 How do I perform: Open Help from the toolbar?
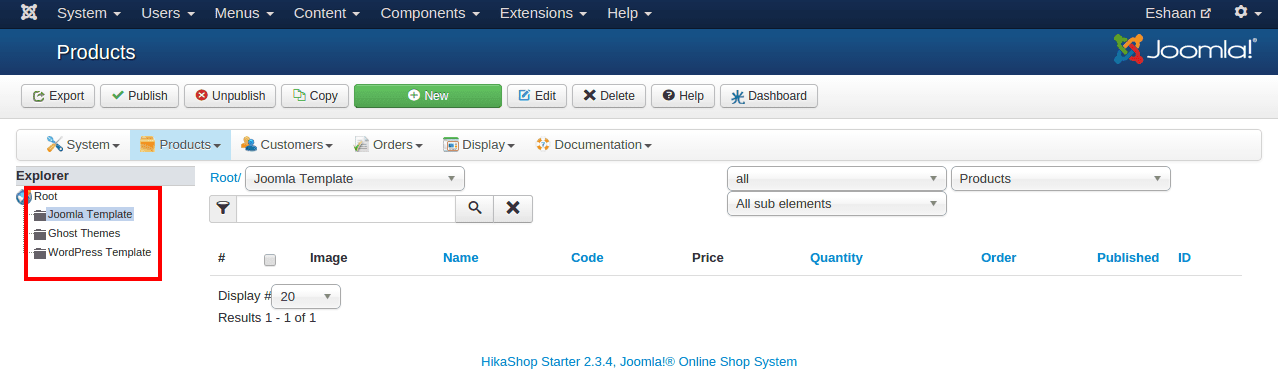click(683, 96)
